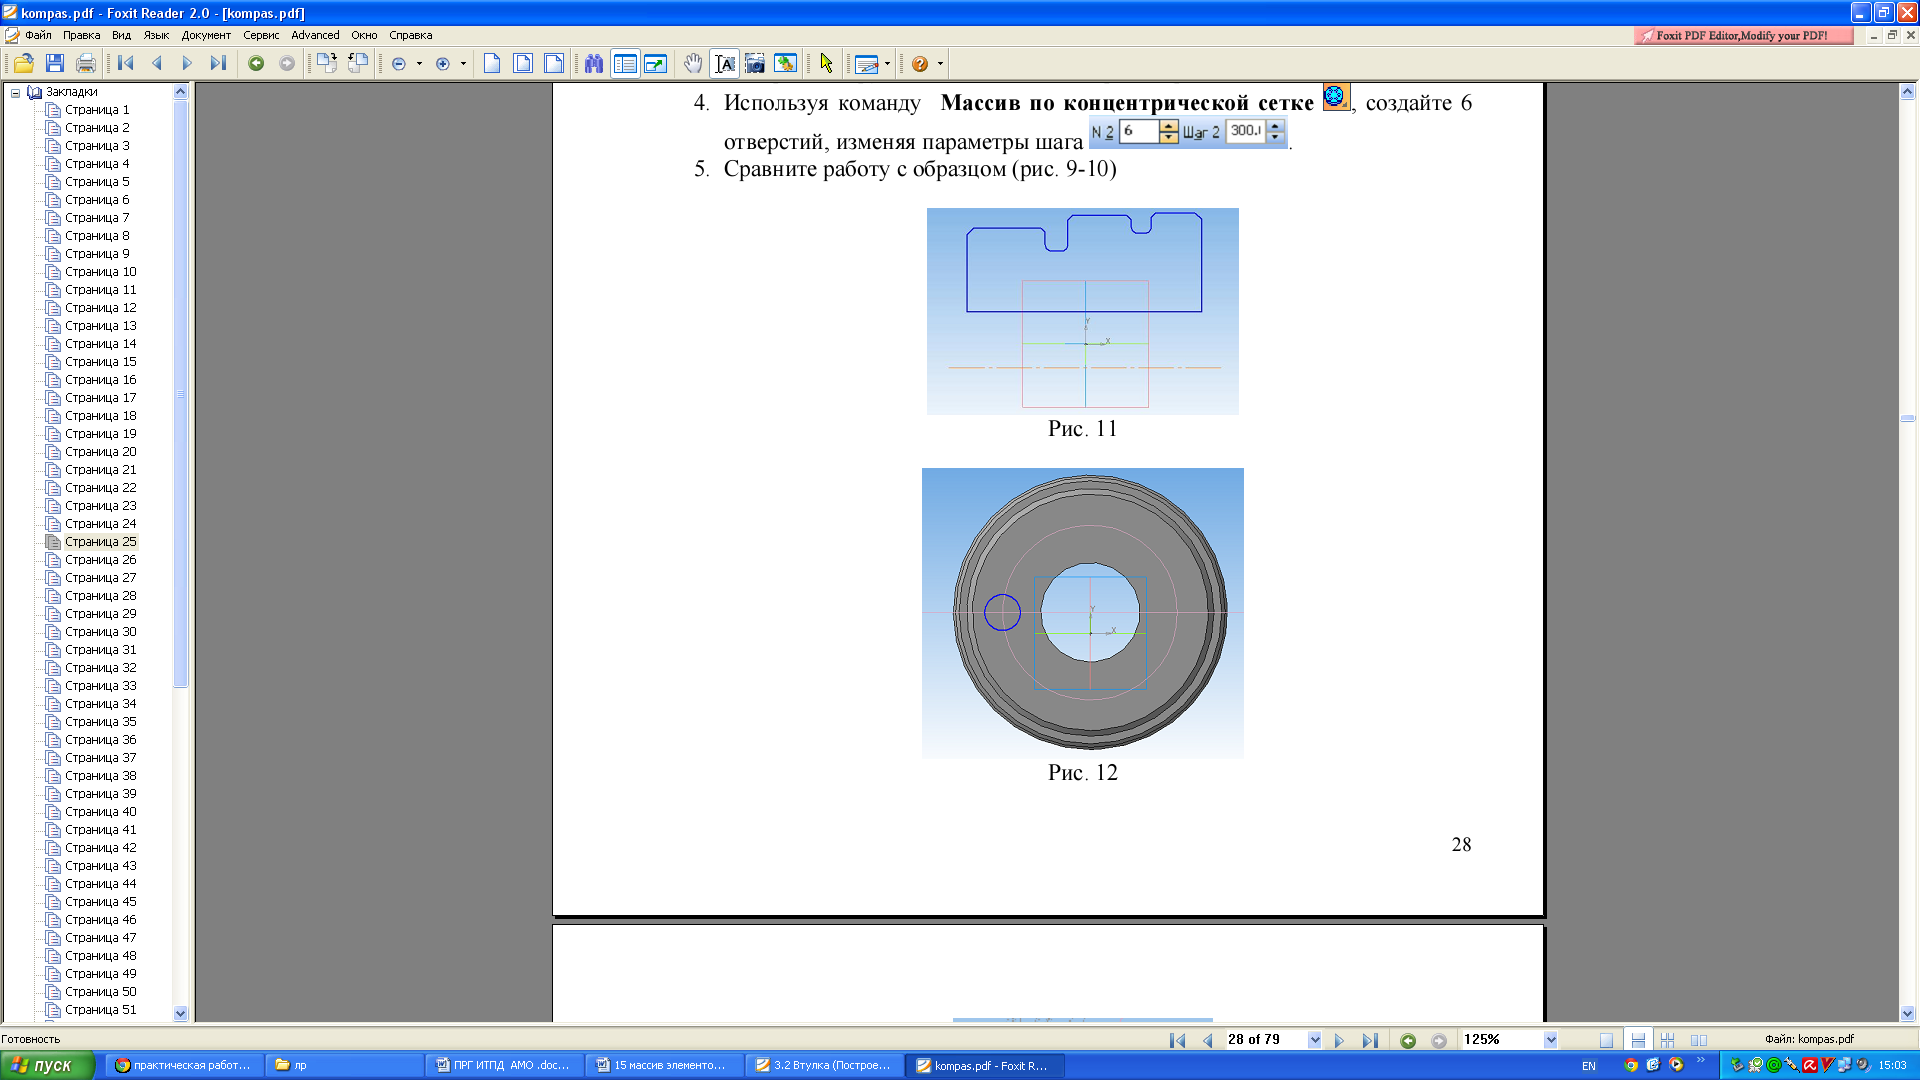Select bookmark Страница 12
The width and height of the screenshot is (1920, 1080).
click(x=101, y=308)
